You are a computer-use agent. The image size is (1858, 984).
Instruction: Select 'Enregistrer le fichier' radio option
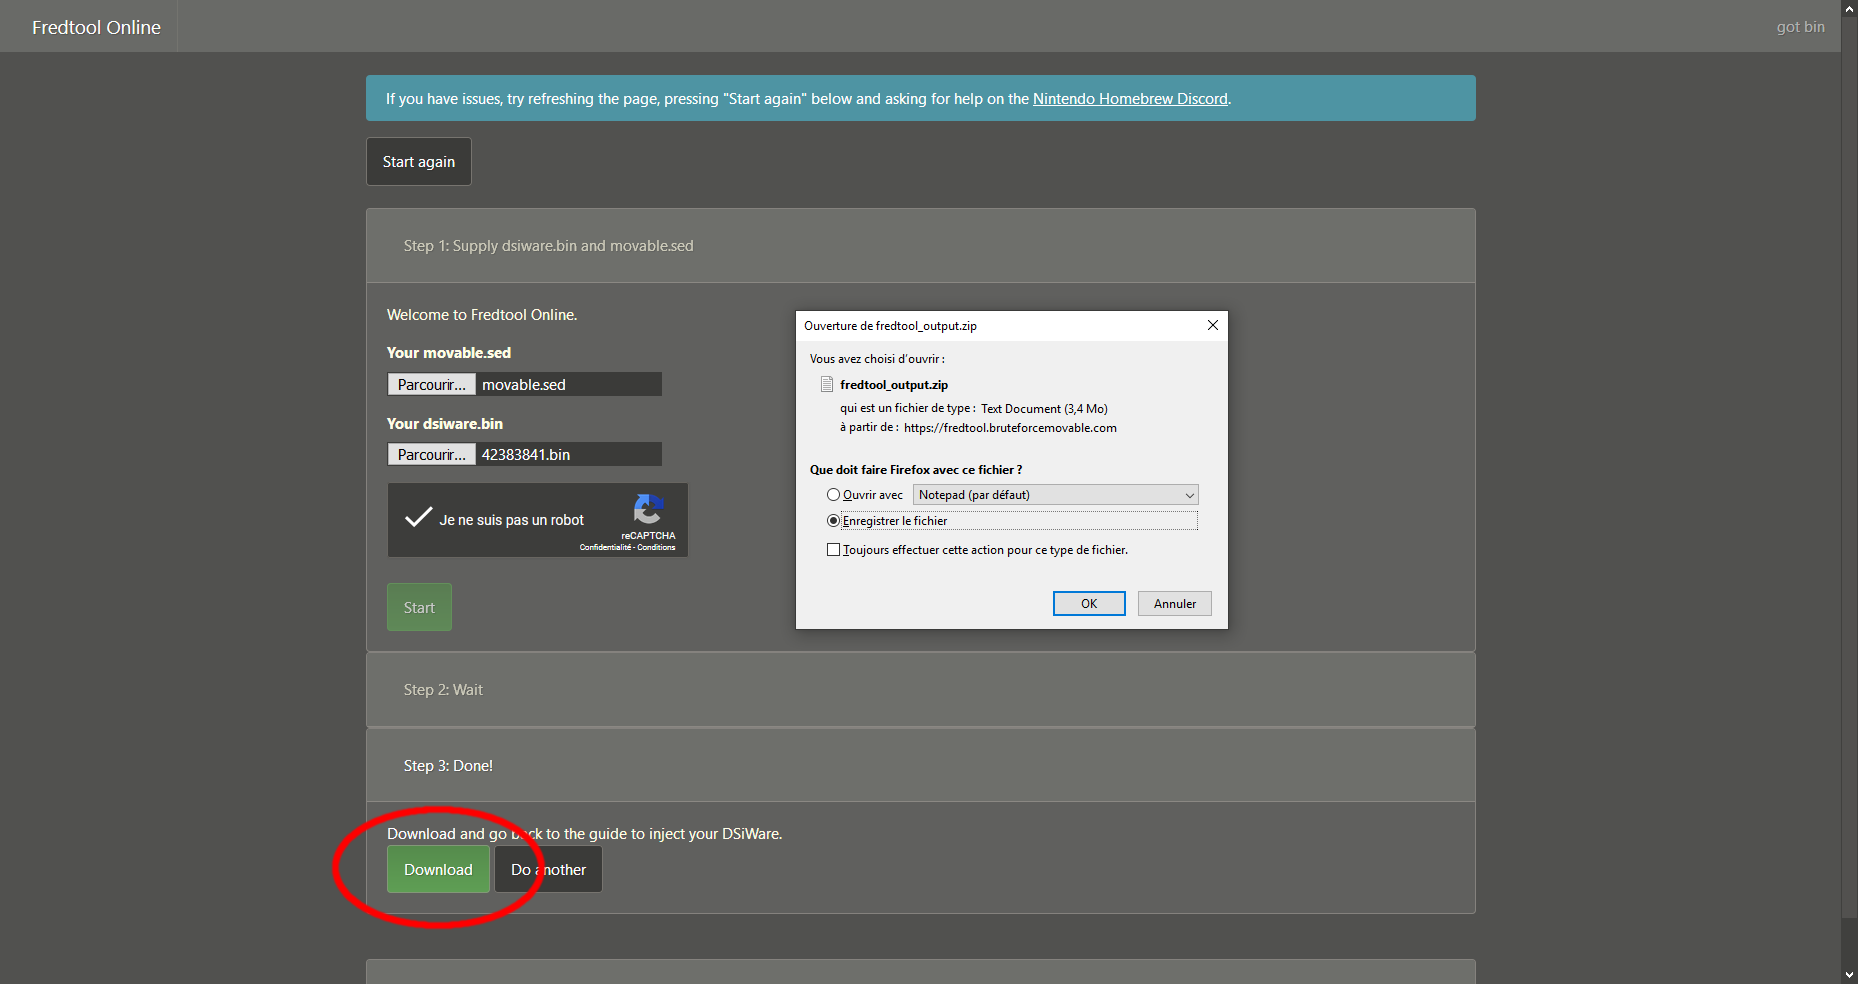833,521
